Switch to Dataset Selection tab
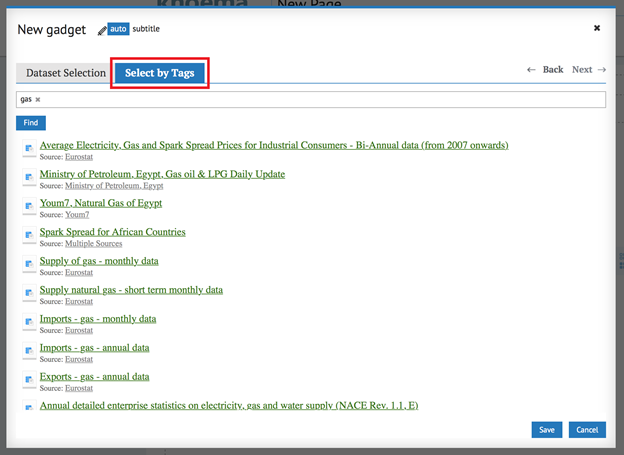624x455 pixels. coord(66,73)
